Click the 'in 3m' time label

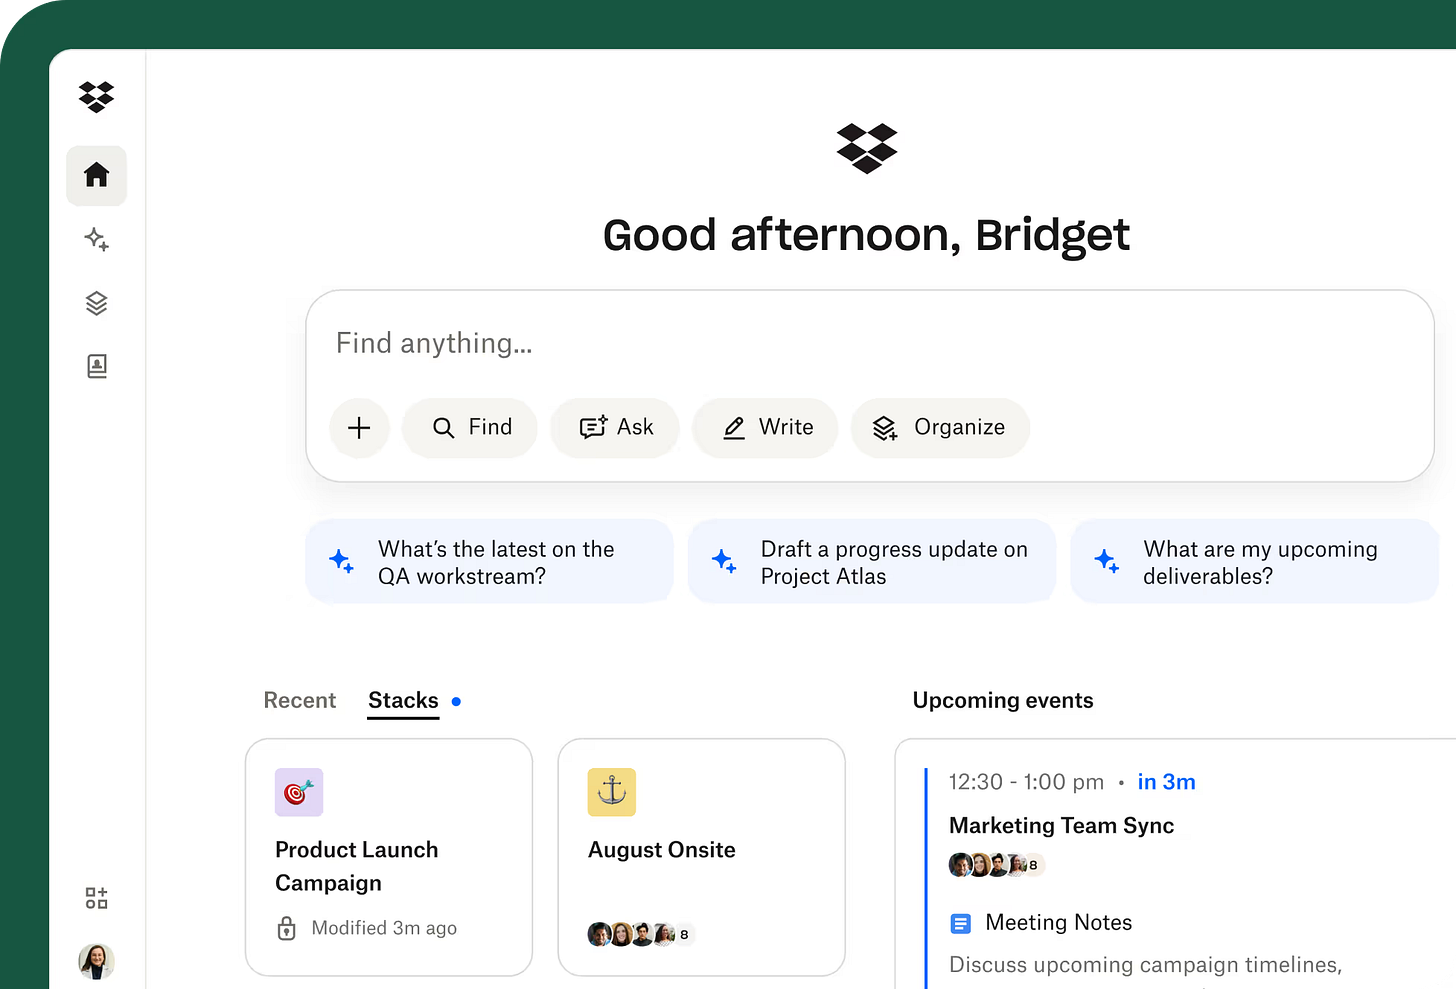coord(1166,782)
